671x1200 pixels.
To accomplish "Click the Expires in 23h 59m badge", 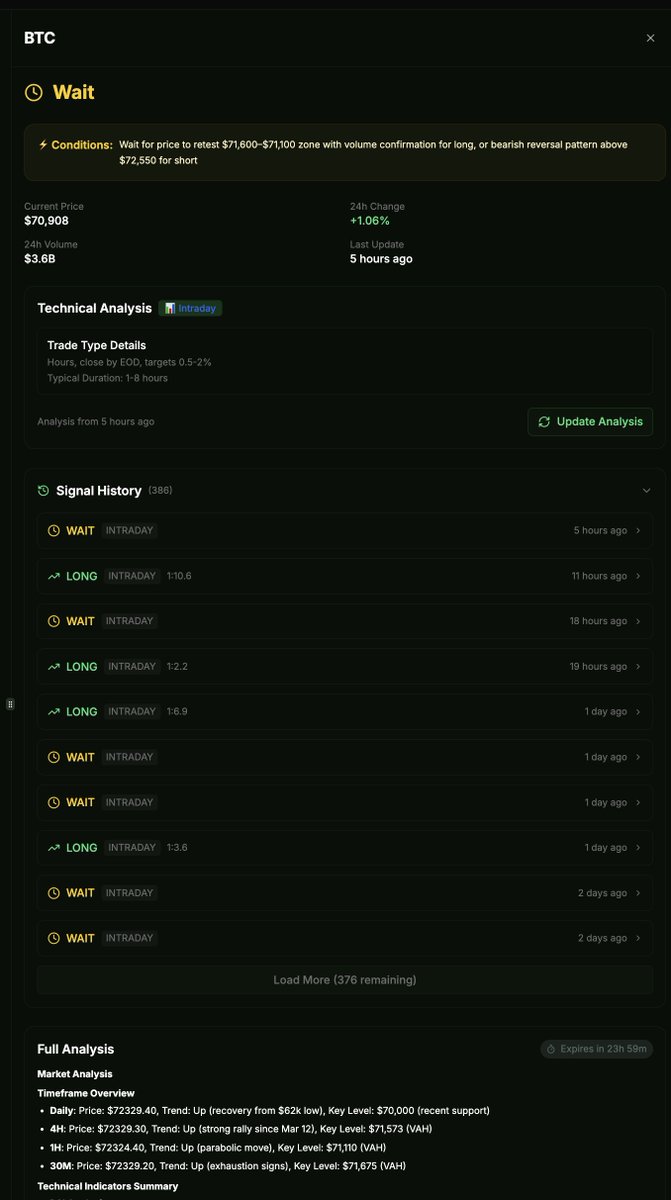I will tap(597, 1049).
